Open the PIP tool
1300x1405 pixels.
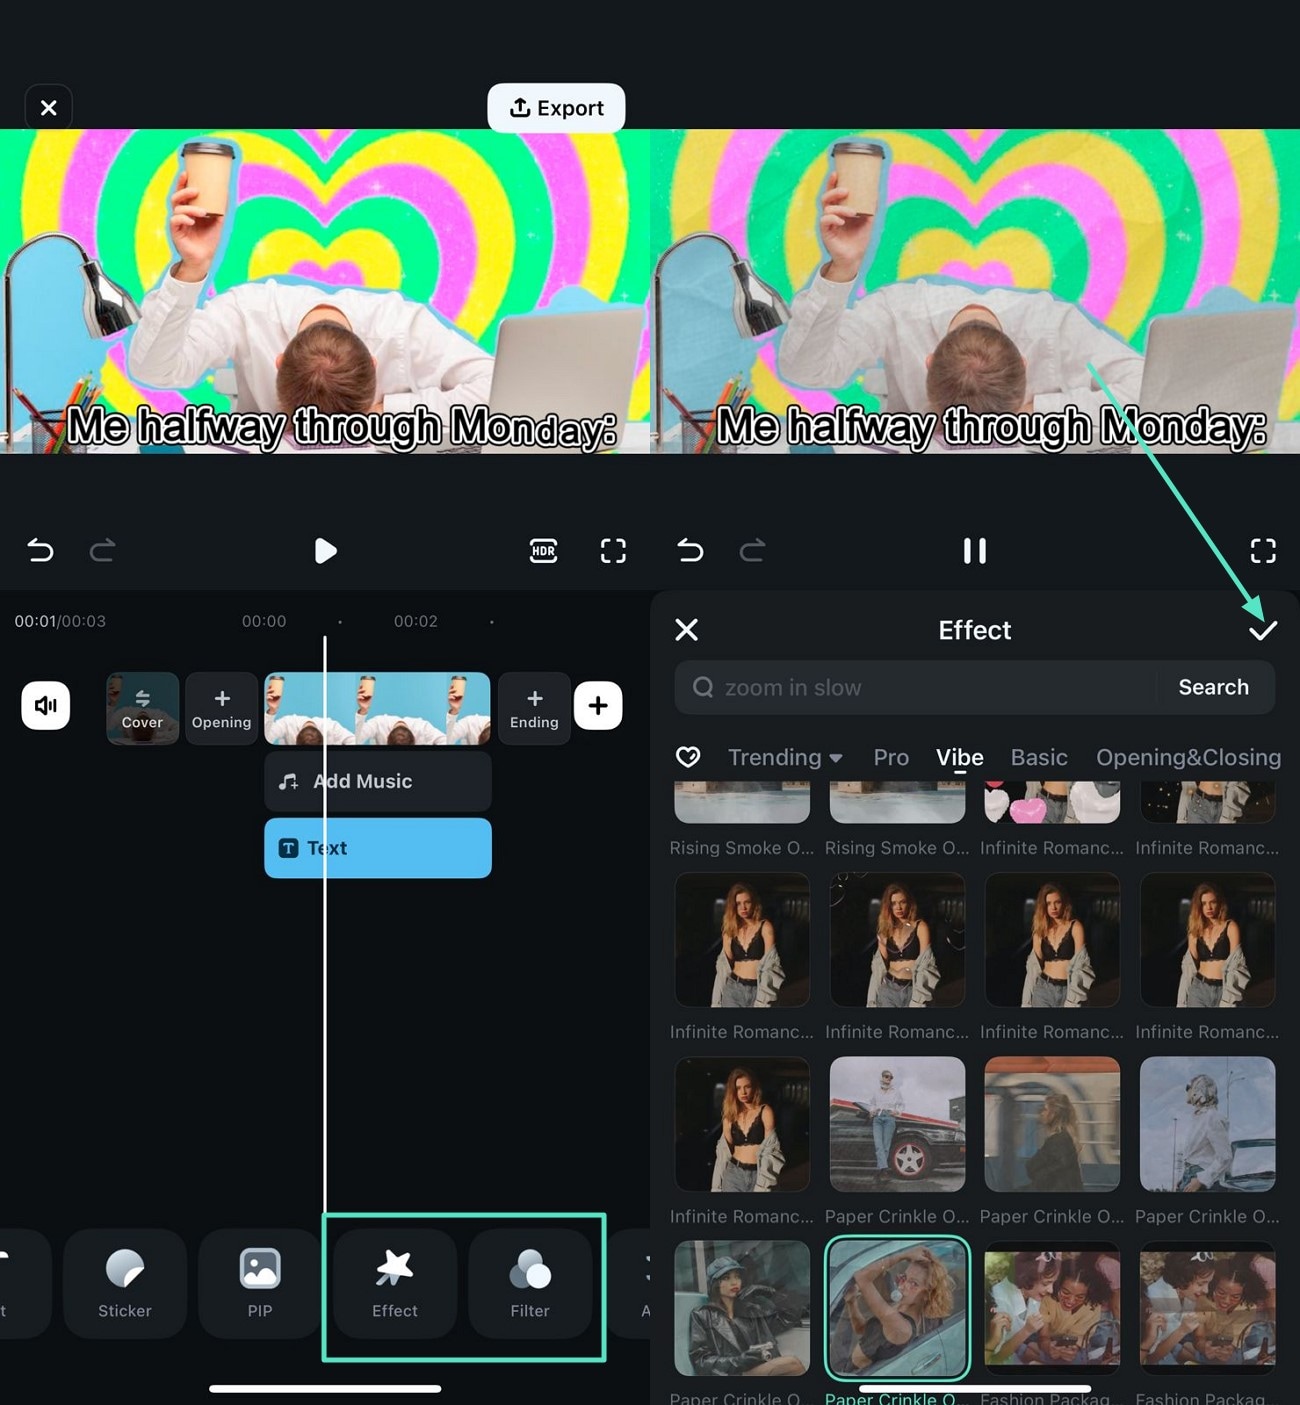pyautogui.click(x=260, y=1283)
